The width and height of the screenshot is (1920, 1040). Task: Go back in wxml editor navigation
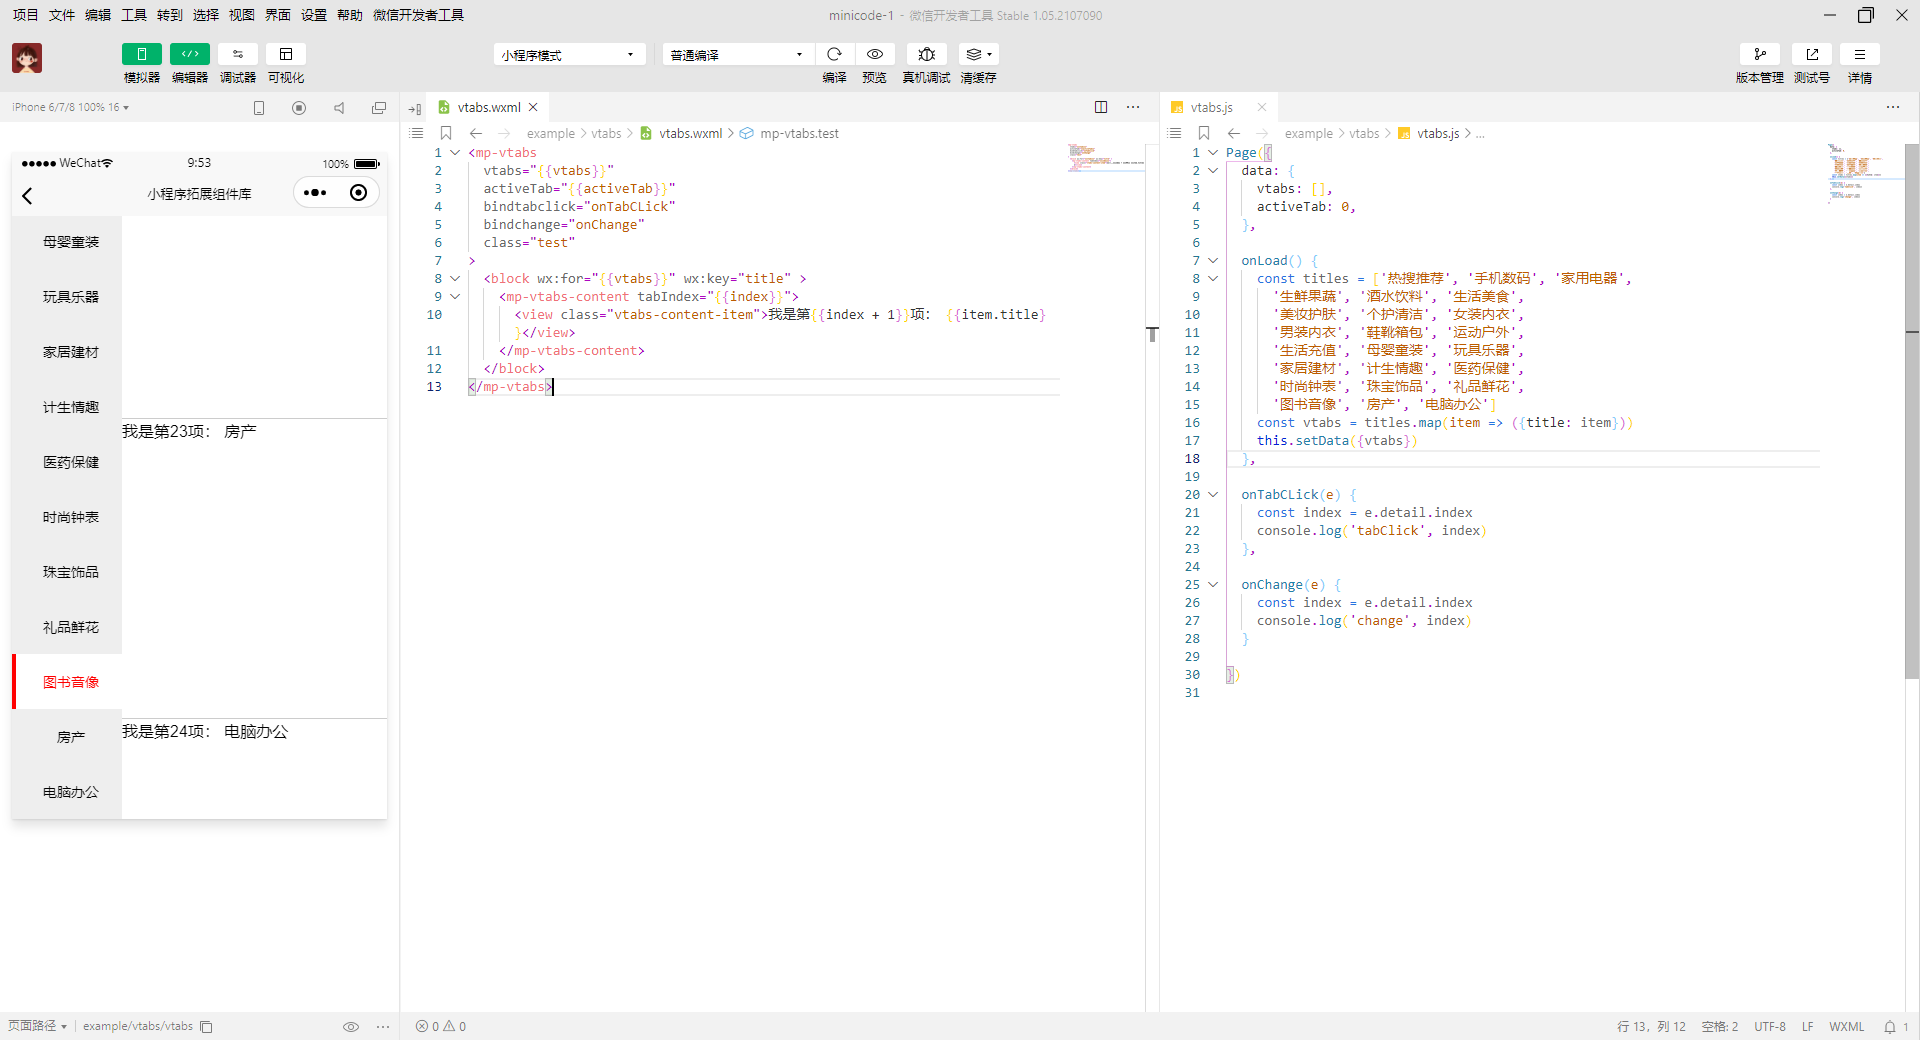point(476,133)
